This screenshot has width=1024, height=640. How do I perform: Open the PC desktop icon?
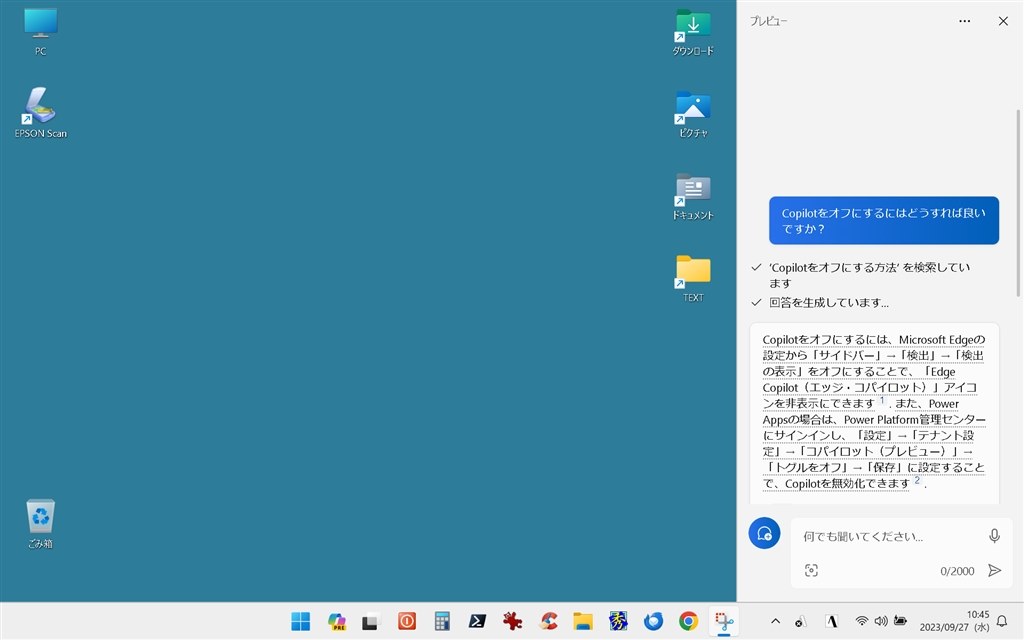point(40,32)
